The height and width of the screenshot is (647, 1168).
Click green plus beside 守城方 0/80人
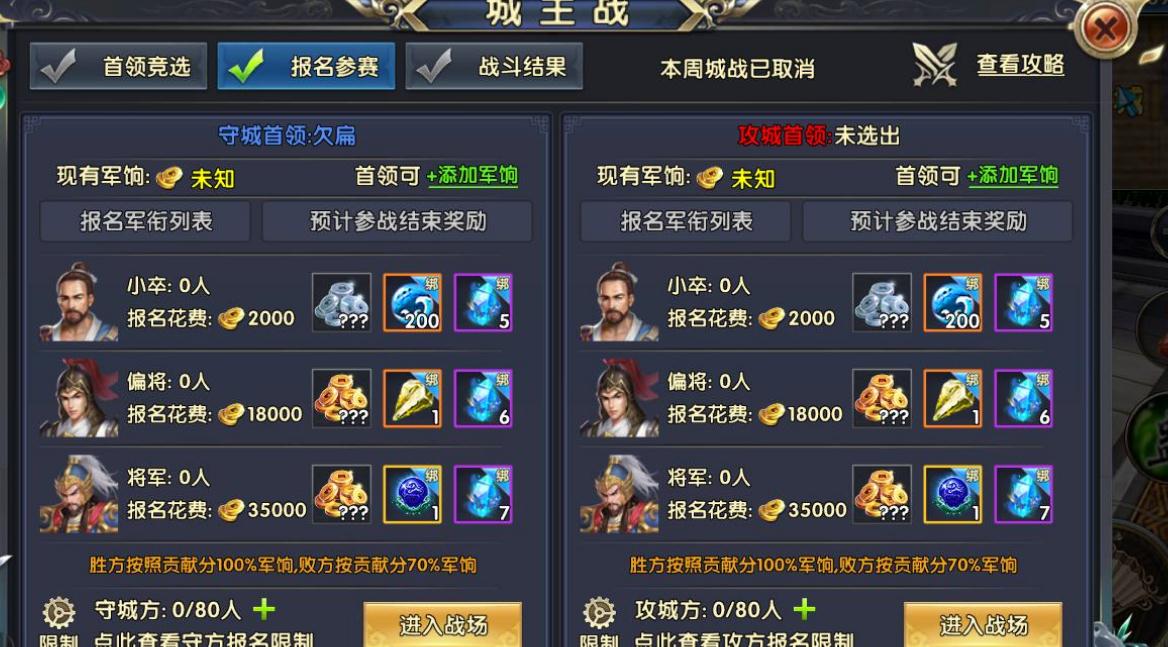coord(264,610)
